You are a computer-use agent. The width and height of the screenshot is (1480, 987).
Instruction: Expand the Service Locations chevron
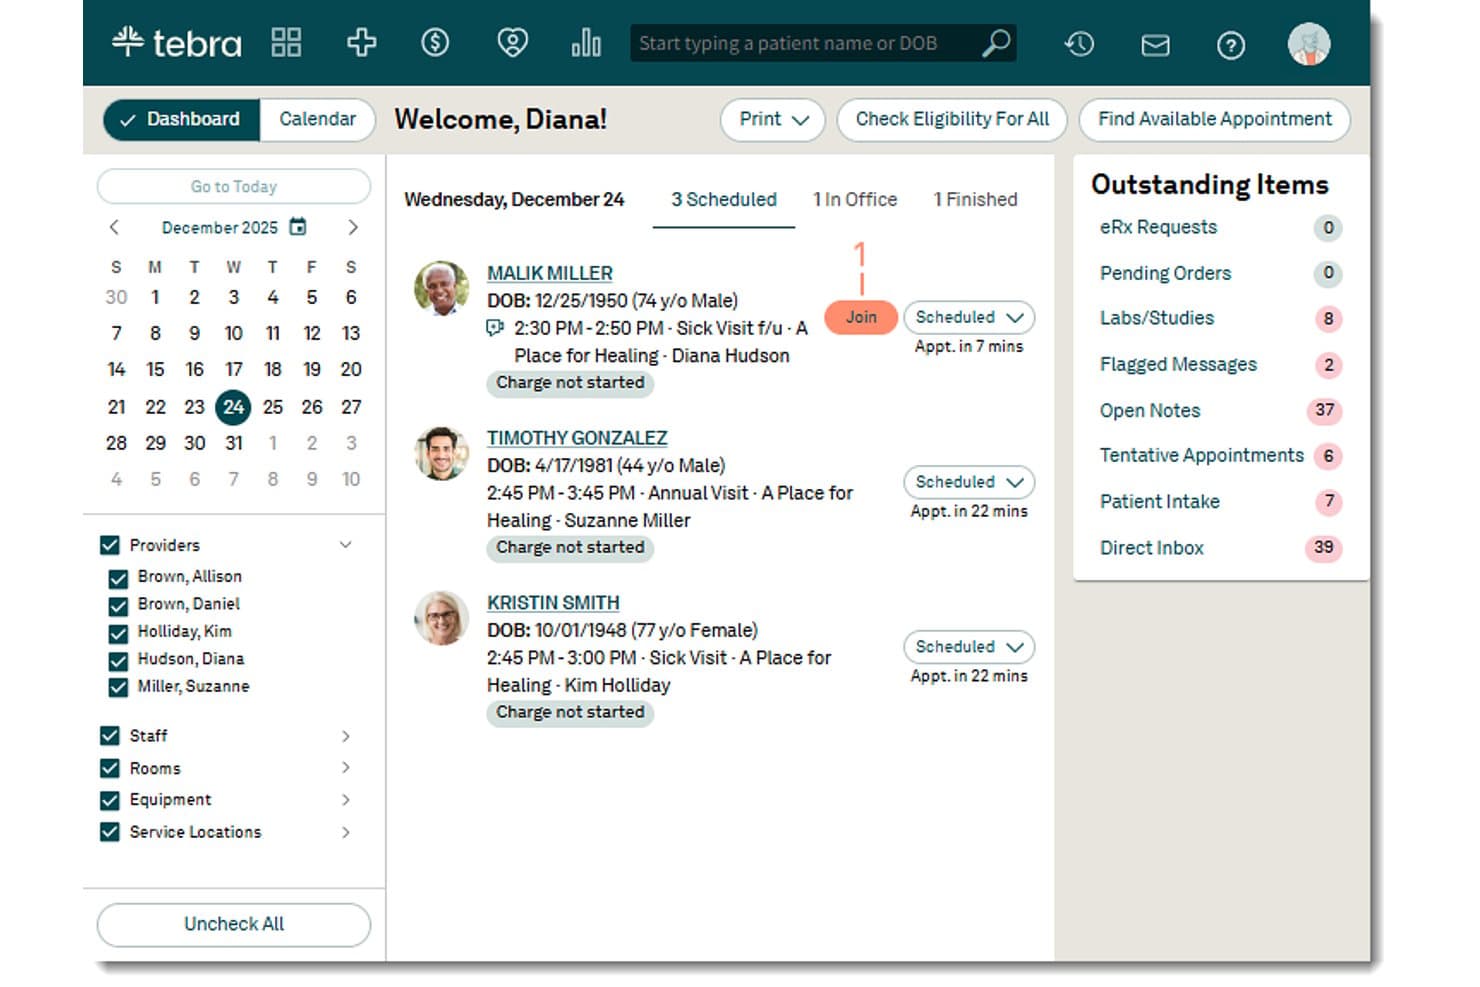(x=345, y=832)
